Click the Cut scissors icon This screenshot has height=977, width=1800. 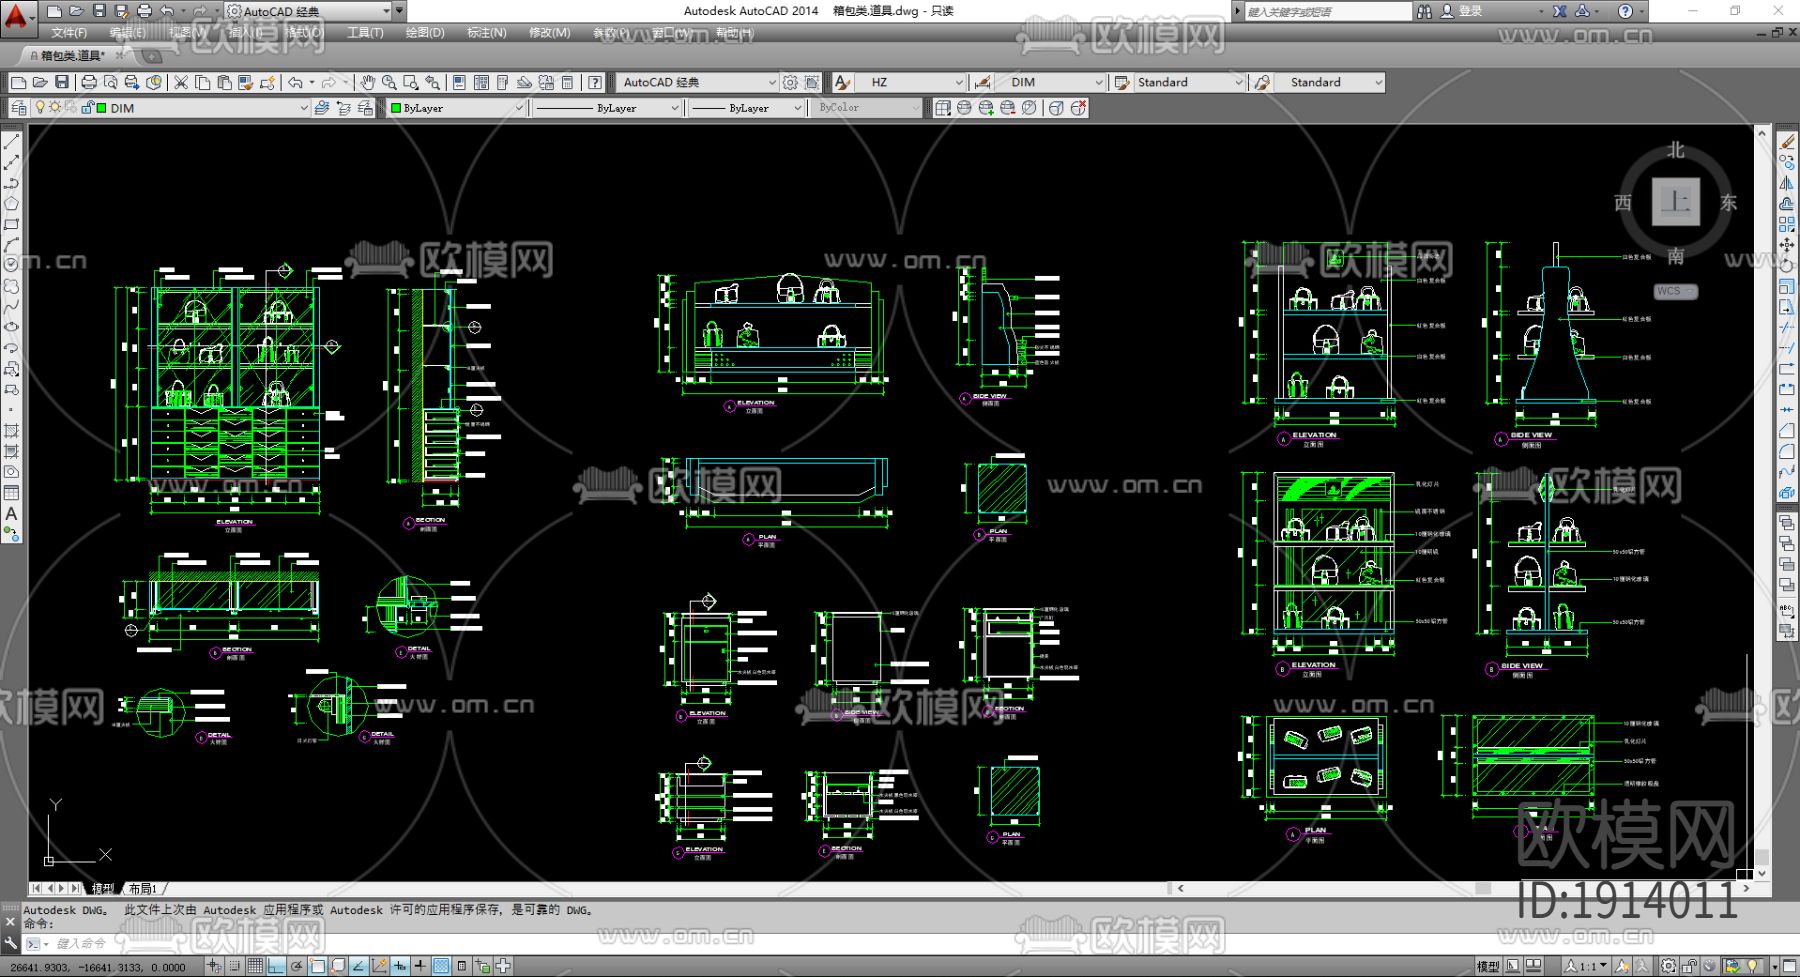(181, 82)
